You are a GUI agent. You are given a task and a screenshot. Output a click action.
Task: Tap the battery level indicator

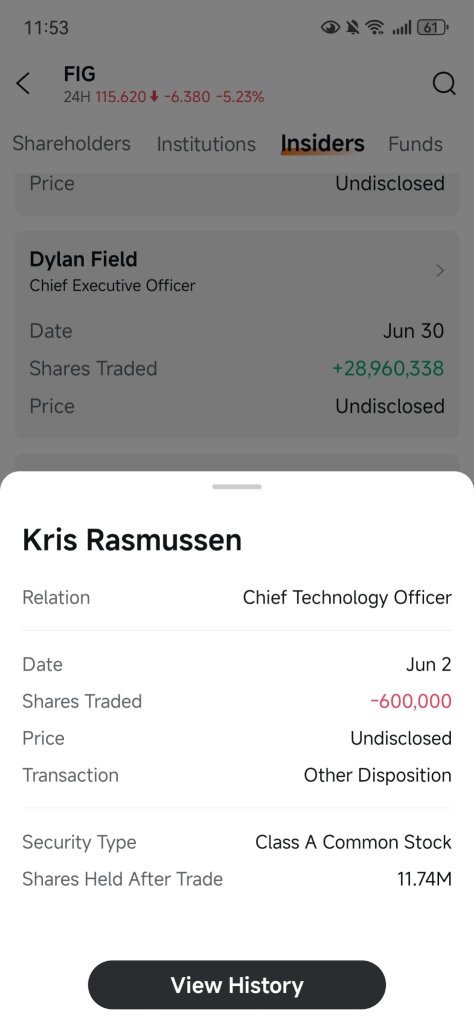click(434, 27)
